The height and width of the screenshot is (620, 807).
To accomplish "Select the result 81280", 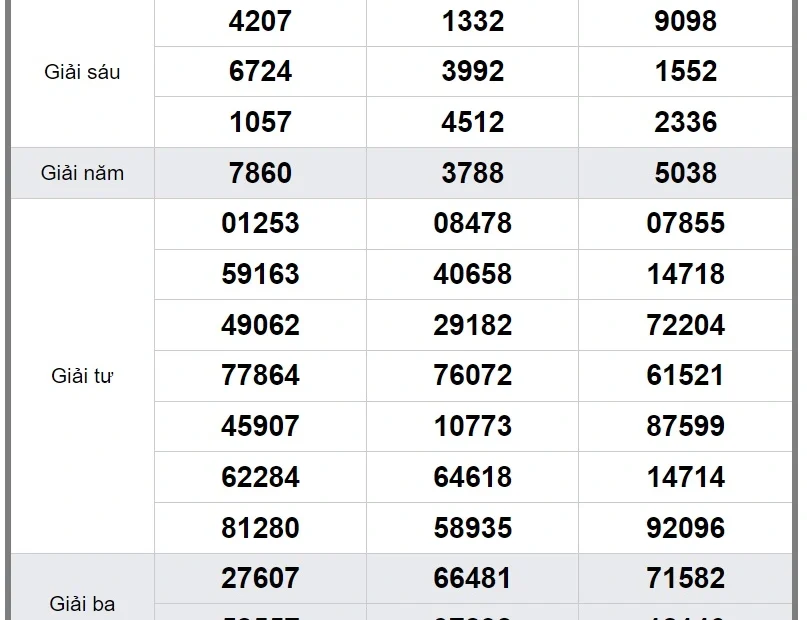I will pos(260,528).
